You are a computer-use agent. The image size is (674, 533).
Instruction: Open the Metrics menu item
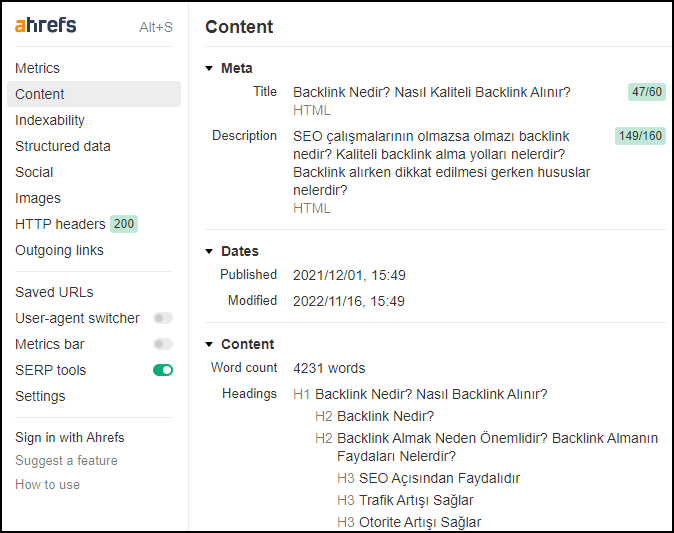[x=37, y=68]
